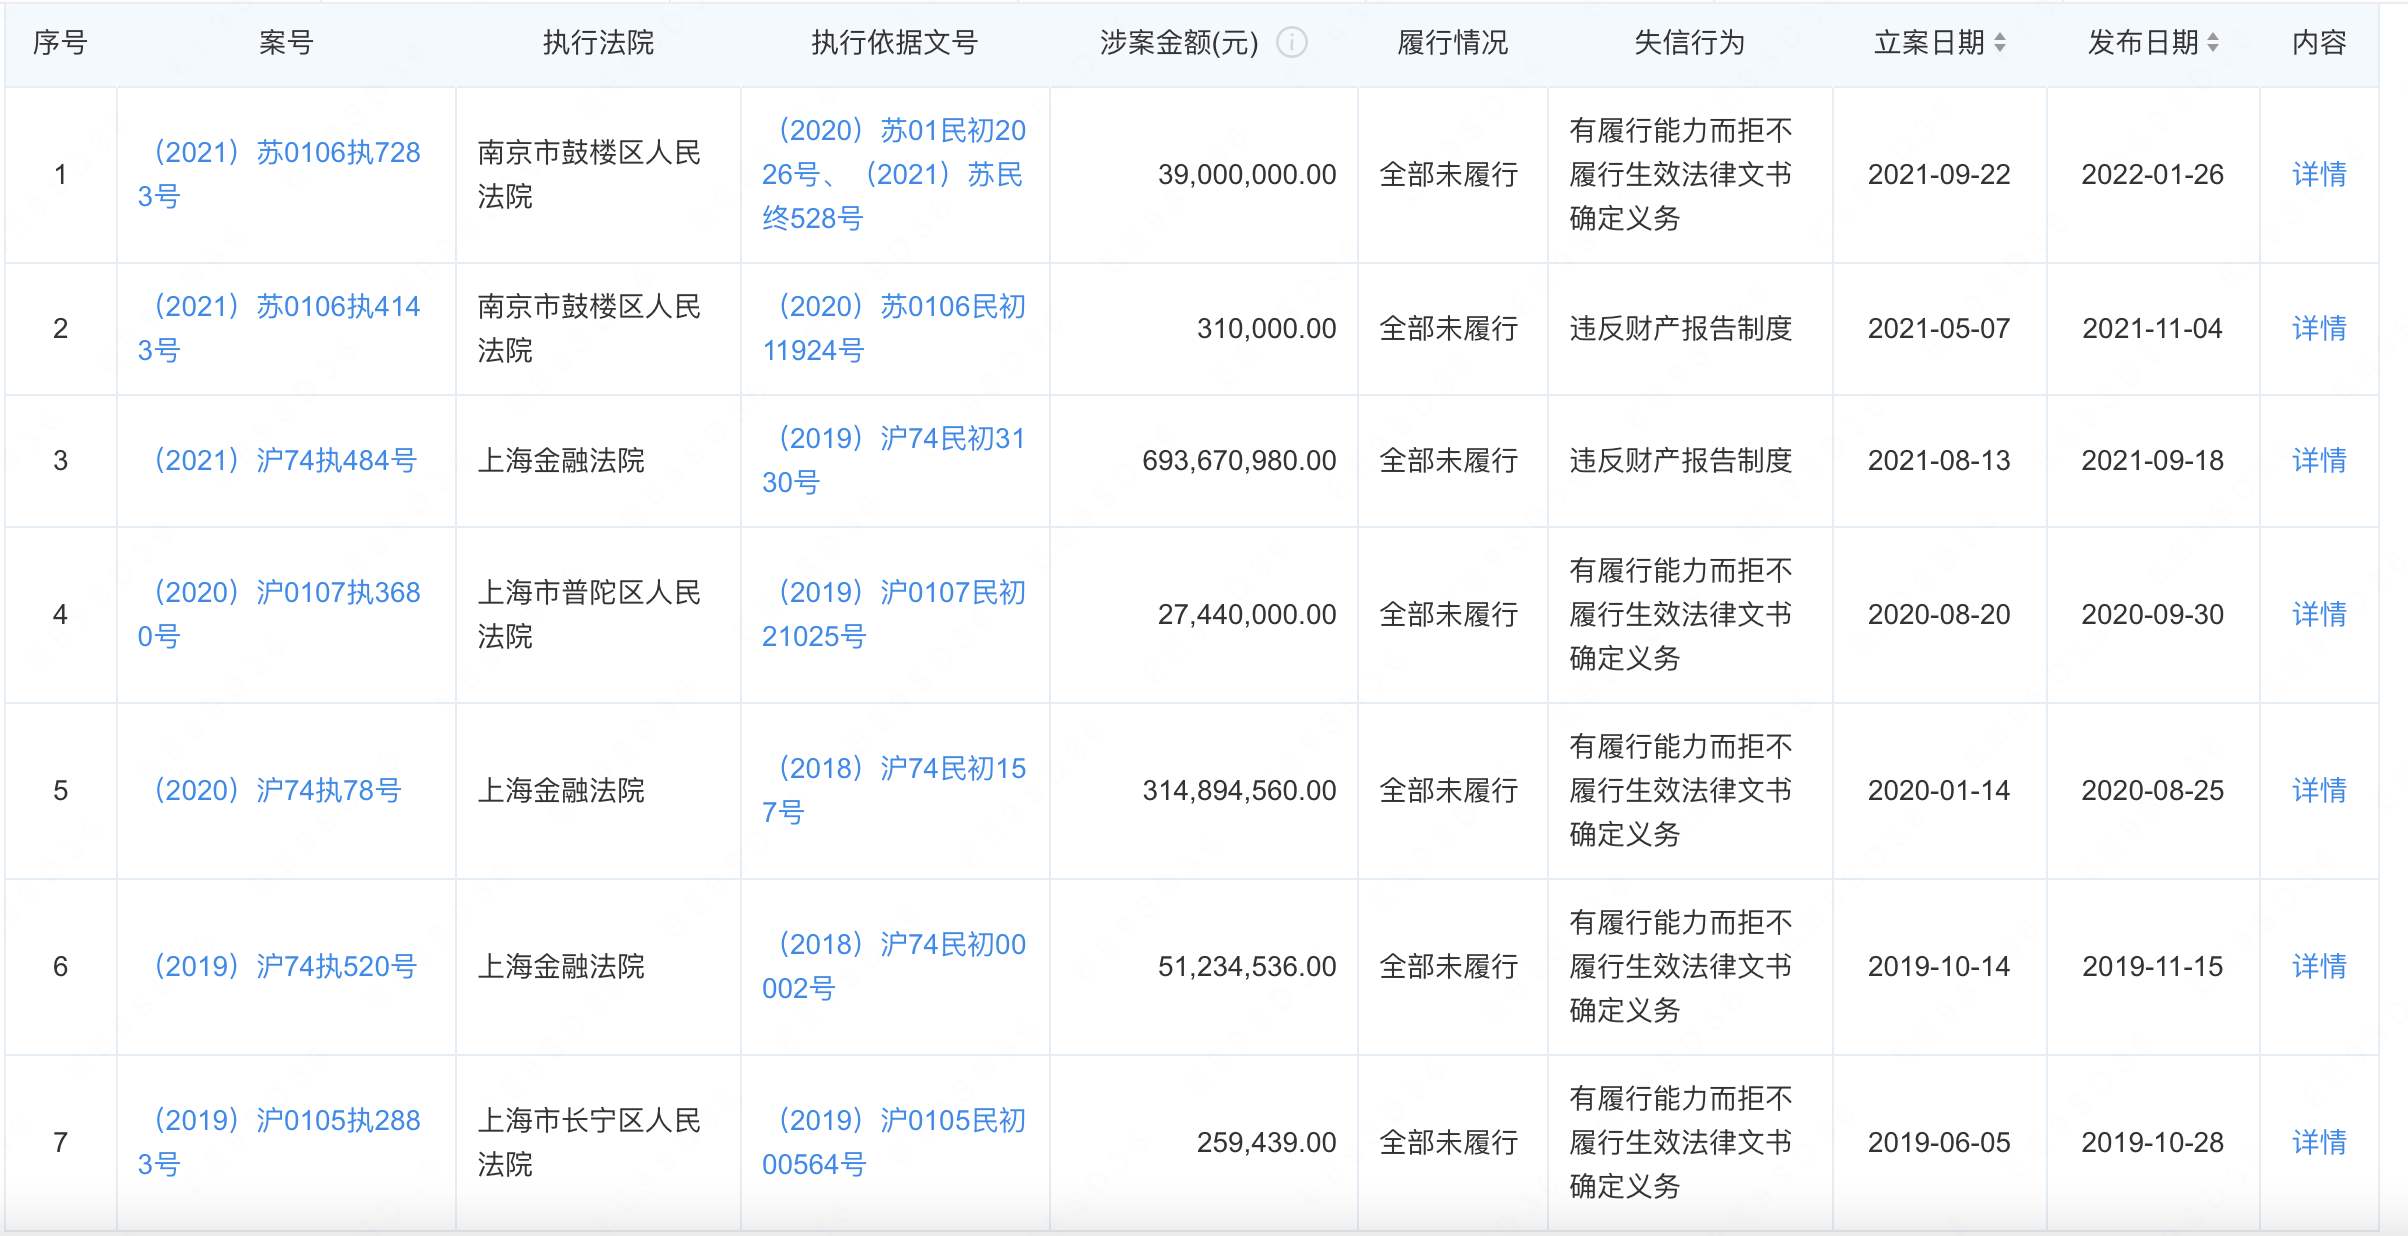This screenshot has height=1236, width=2408.
Task: Open document (2020)苏0106民初11924号
Action: coord(895,328)
